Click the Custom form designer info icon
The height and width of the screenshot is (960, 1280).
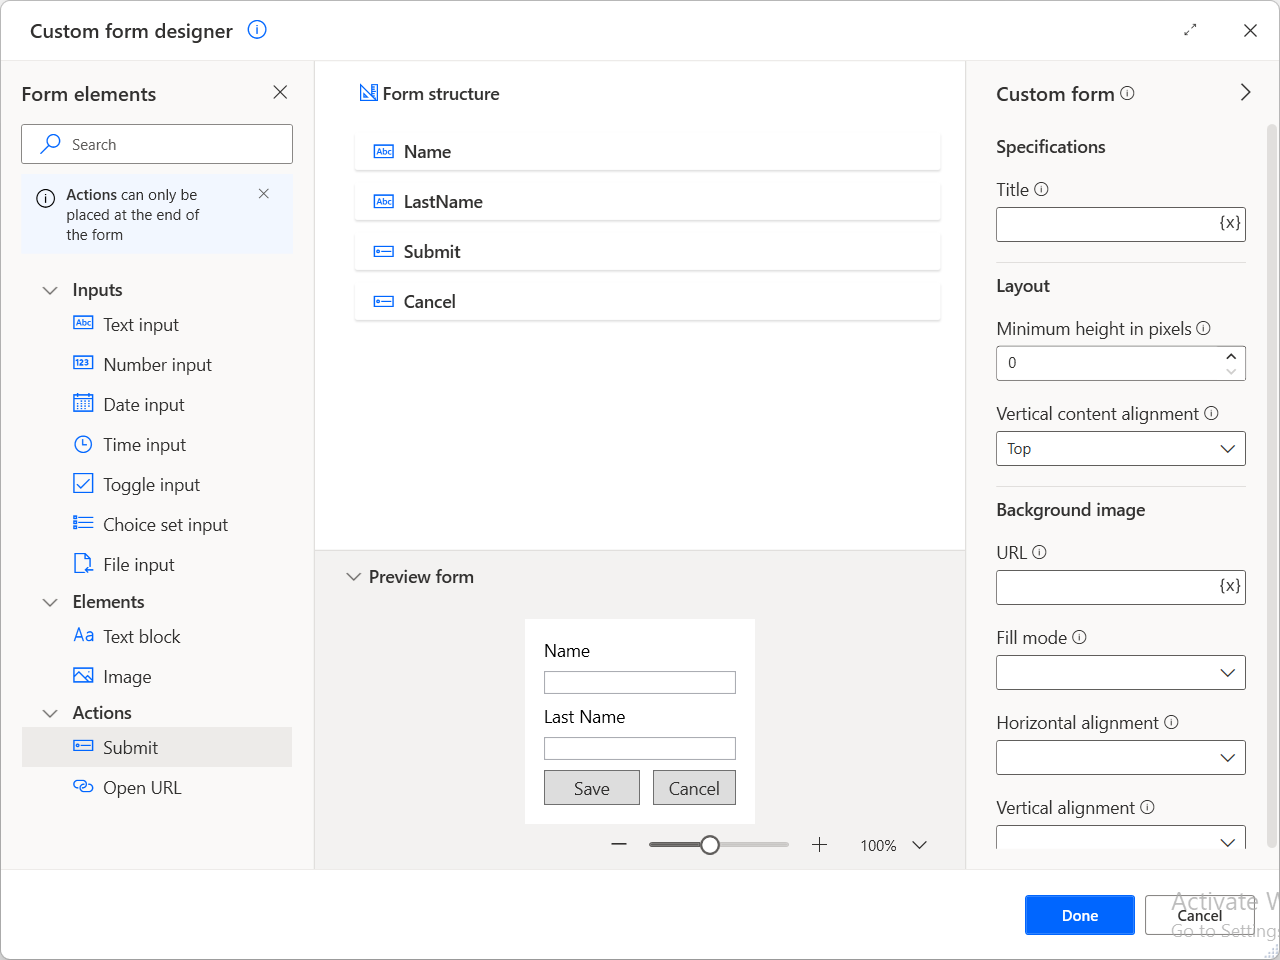(x=257, y=30)
